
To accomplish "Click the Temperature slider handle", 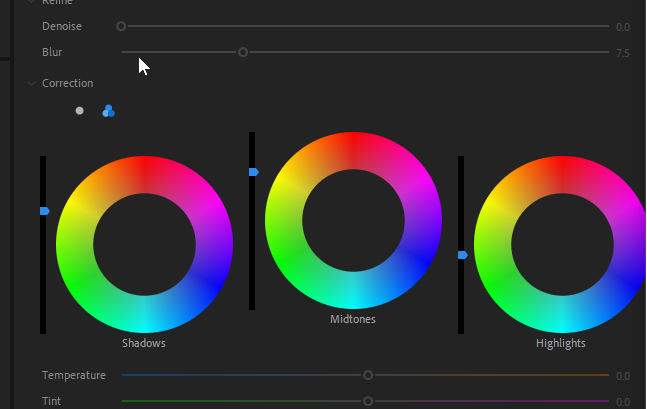I will coord(368,375).
